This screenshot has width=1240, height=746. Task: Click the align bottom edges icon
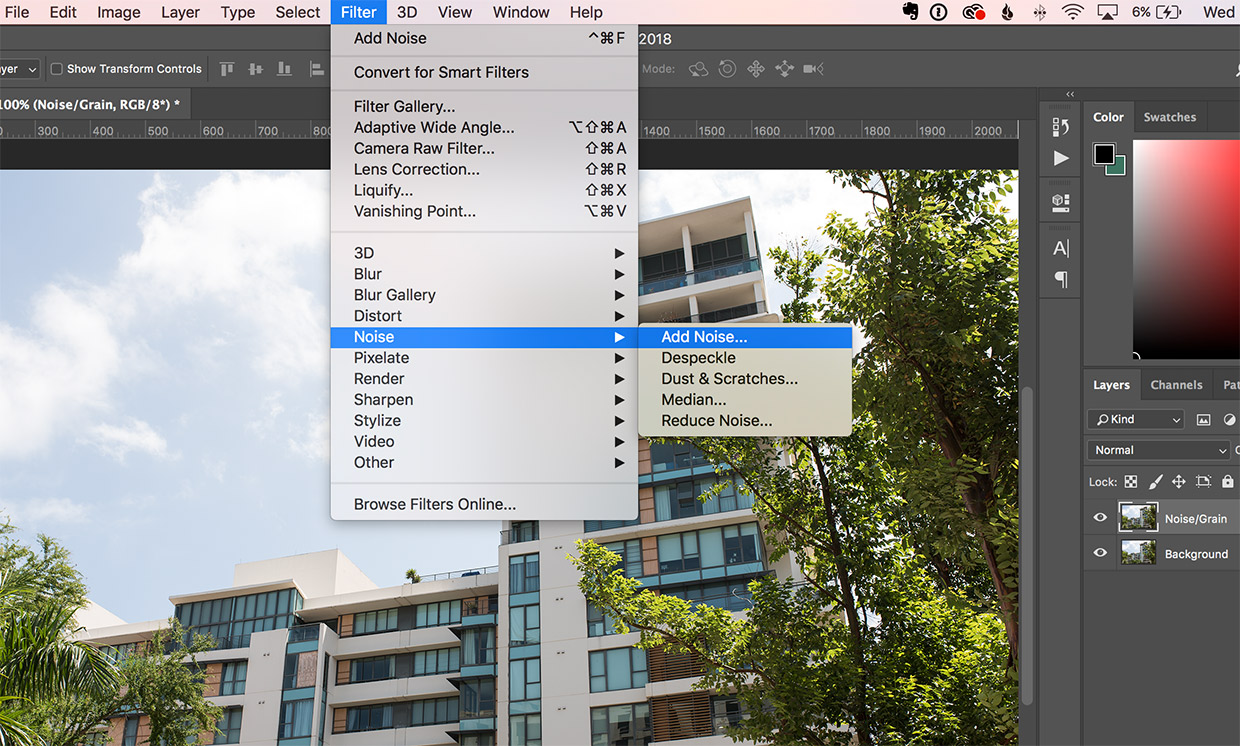coord(285,69)
